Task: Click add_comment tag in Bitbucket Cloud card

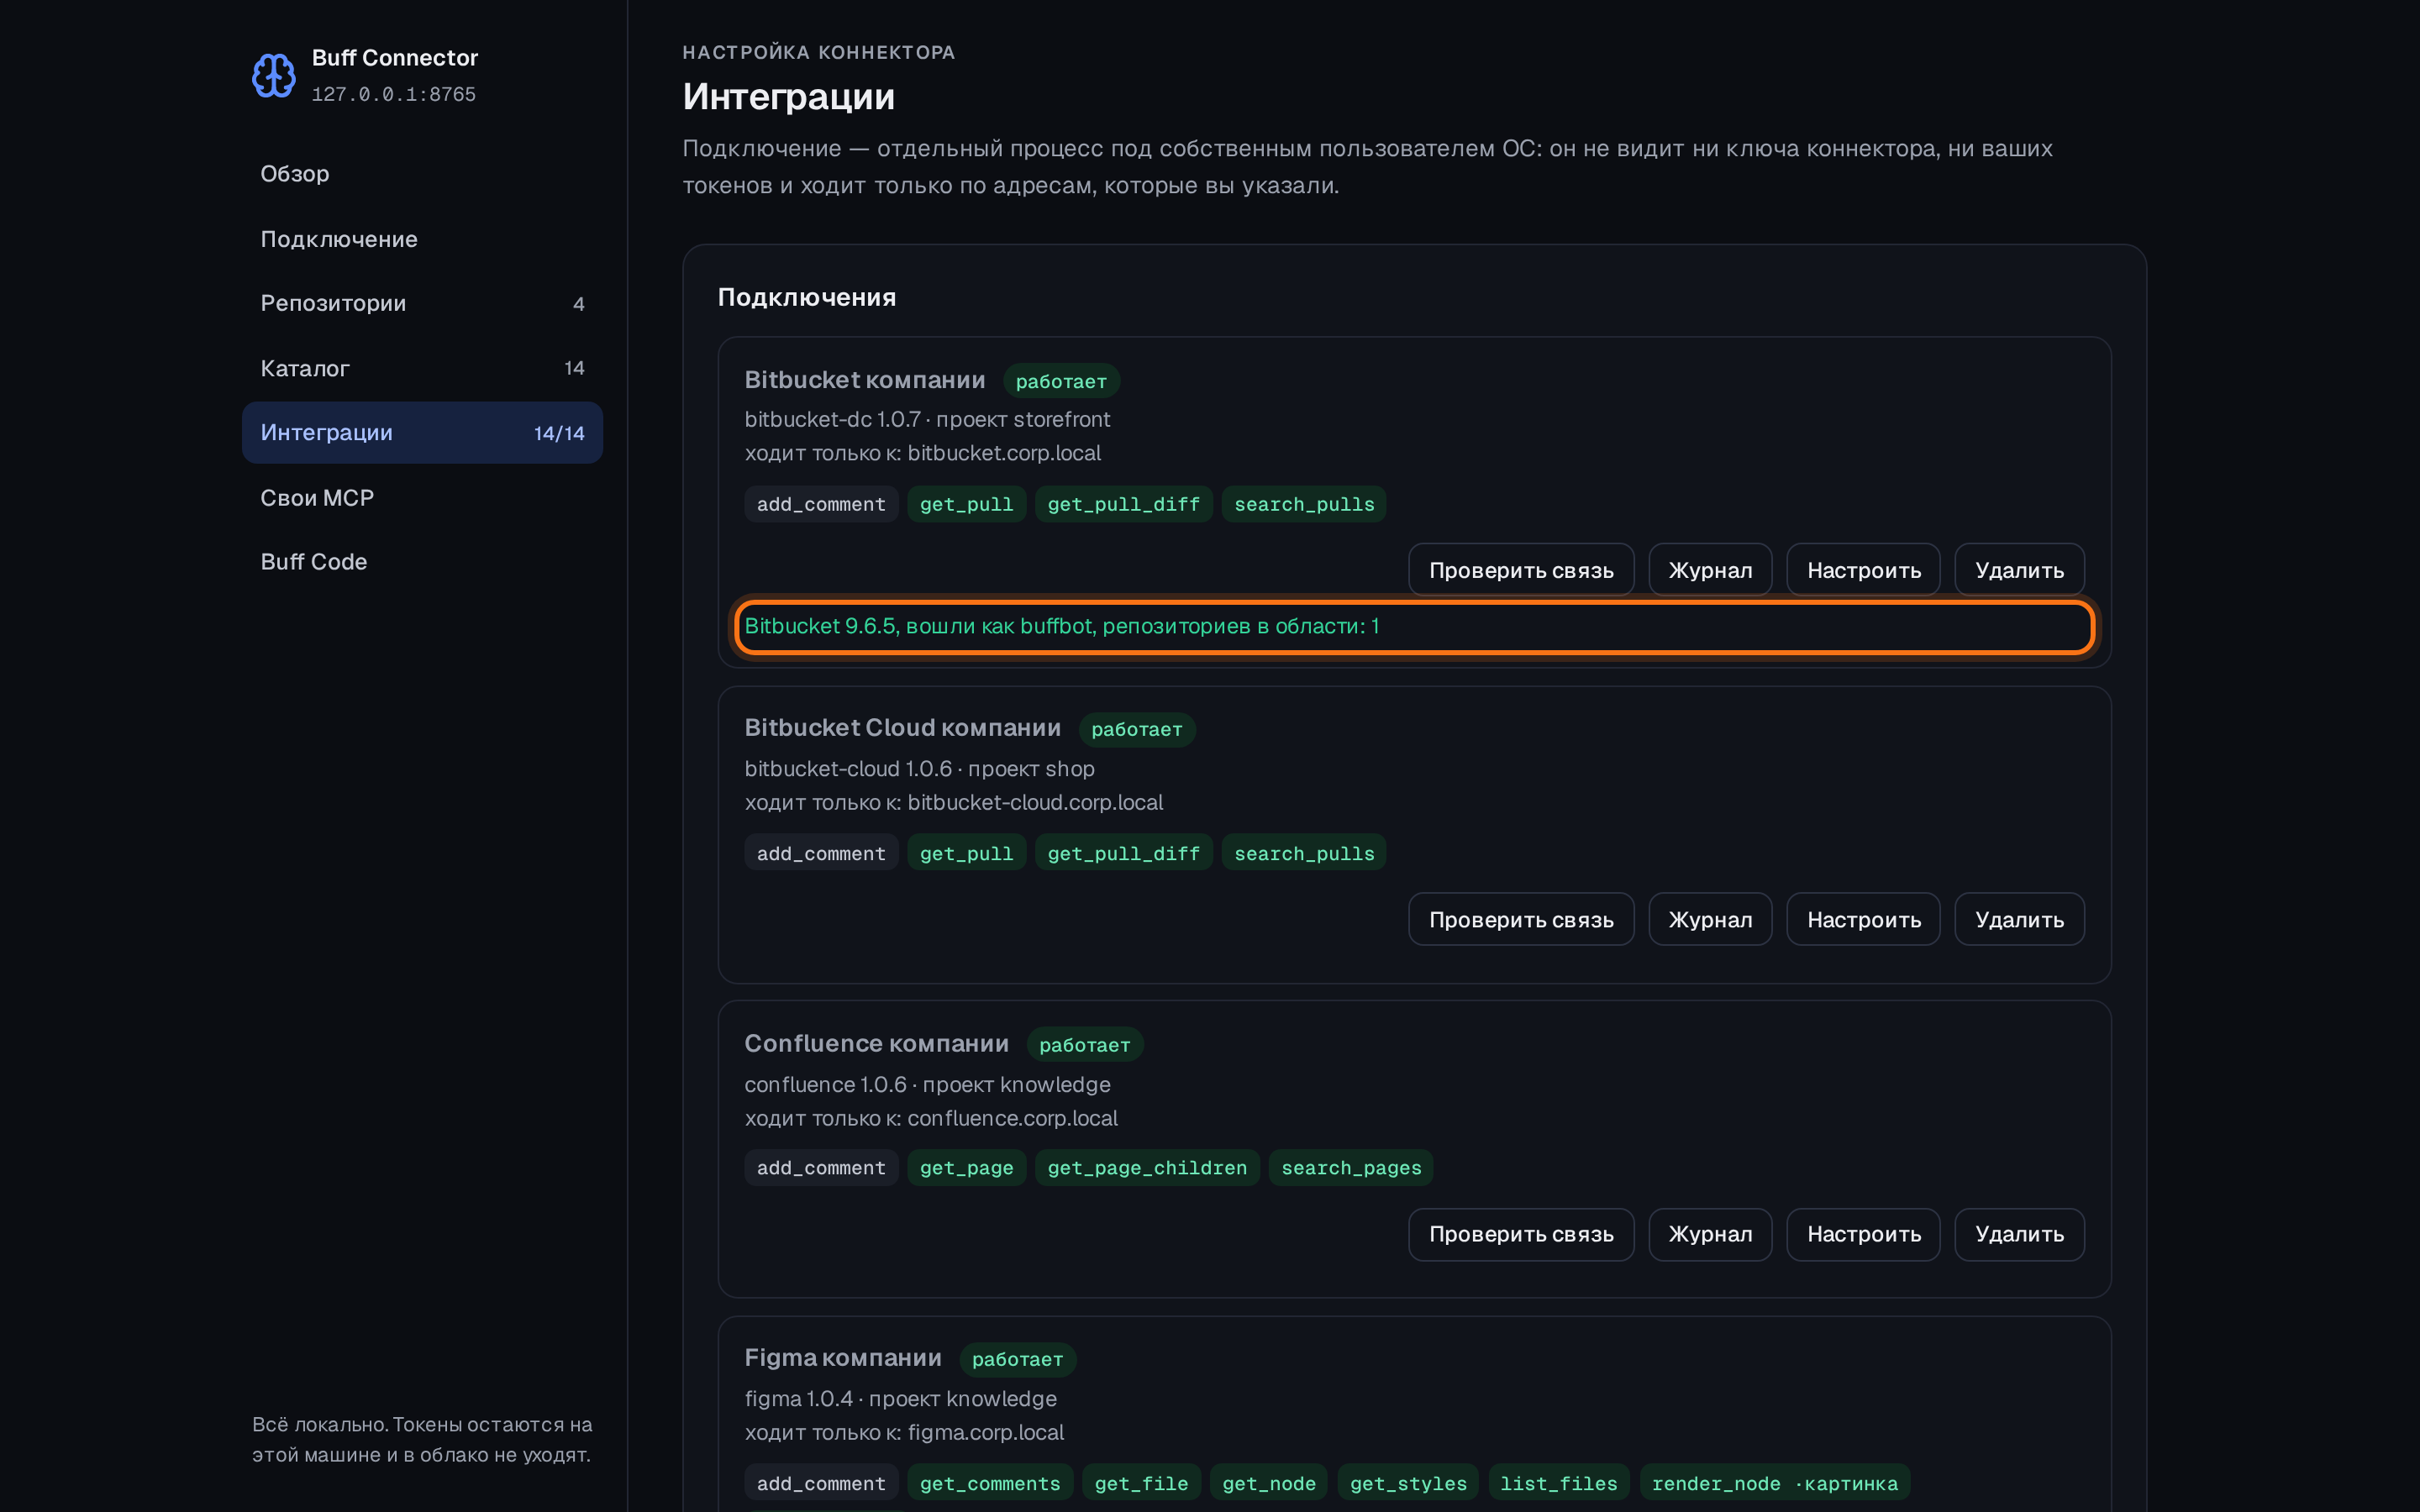Action: point(821,853)
